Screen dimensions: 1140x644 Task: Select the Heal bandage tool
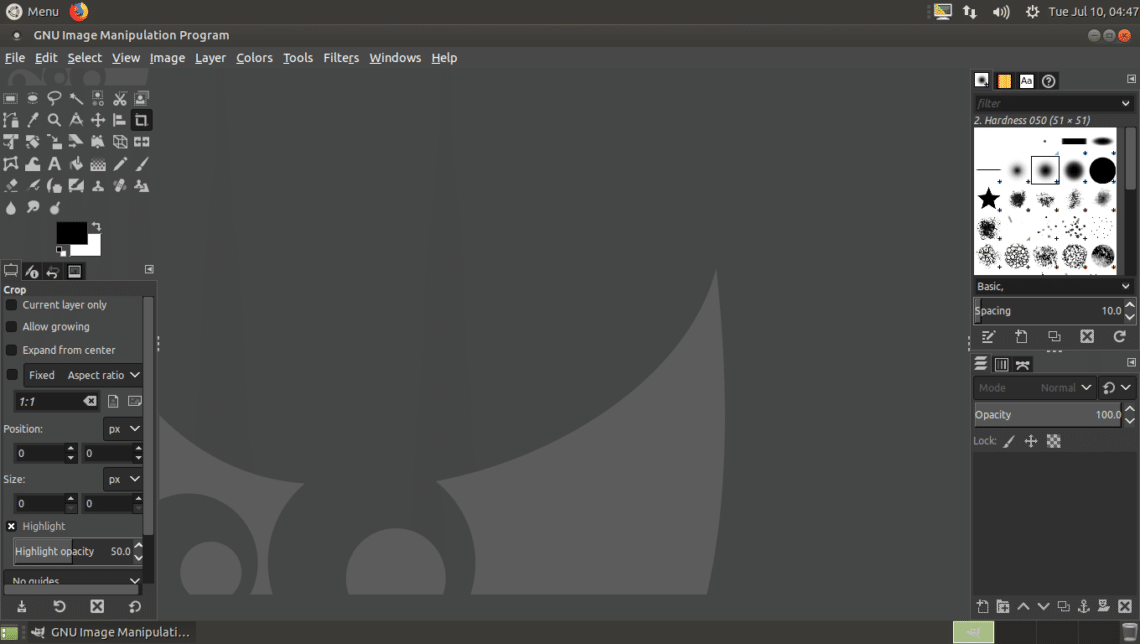pos(119,186)
